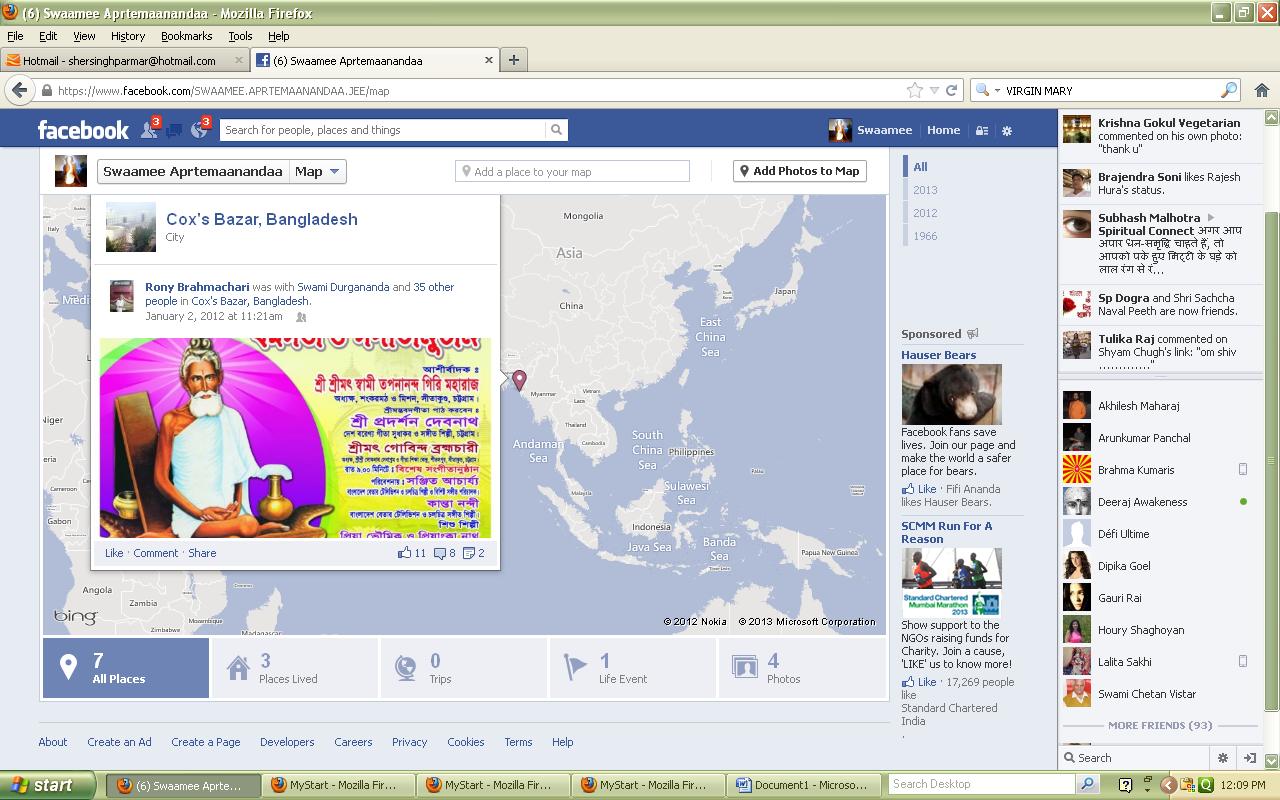Click the Facebook search magnifier button
The height and width of the screenshot is (800, 1280).
coord(556,130)
